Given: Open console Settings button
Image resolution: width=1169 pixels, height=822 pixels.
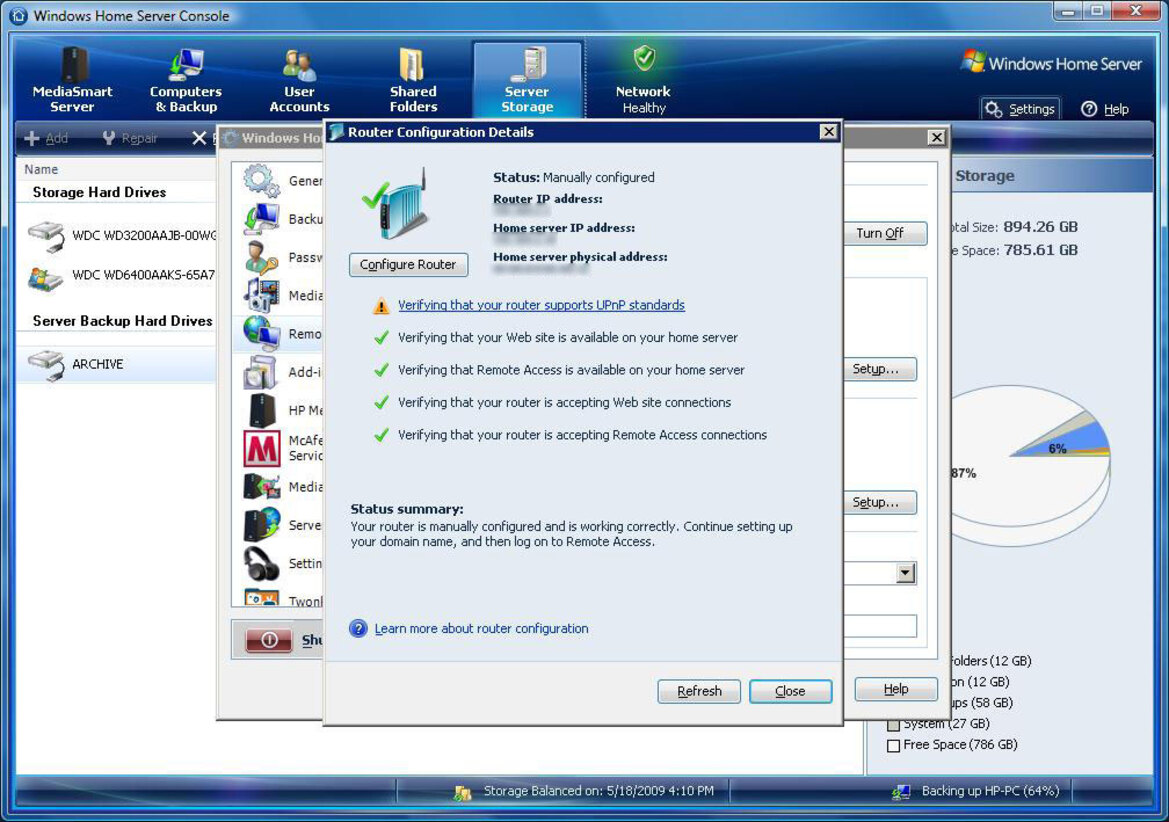Looking at the screenshot, I should coord(1021,109).
